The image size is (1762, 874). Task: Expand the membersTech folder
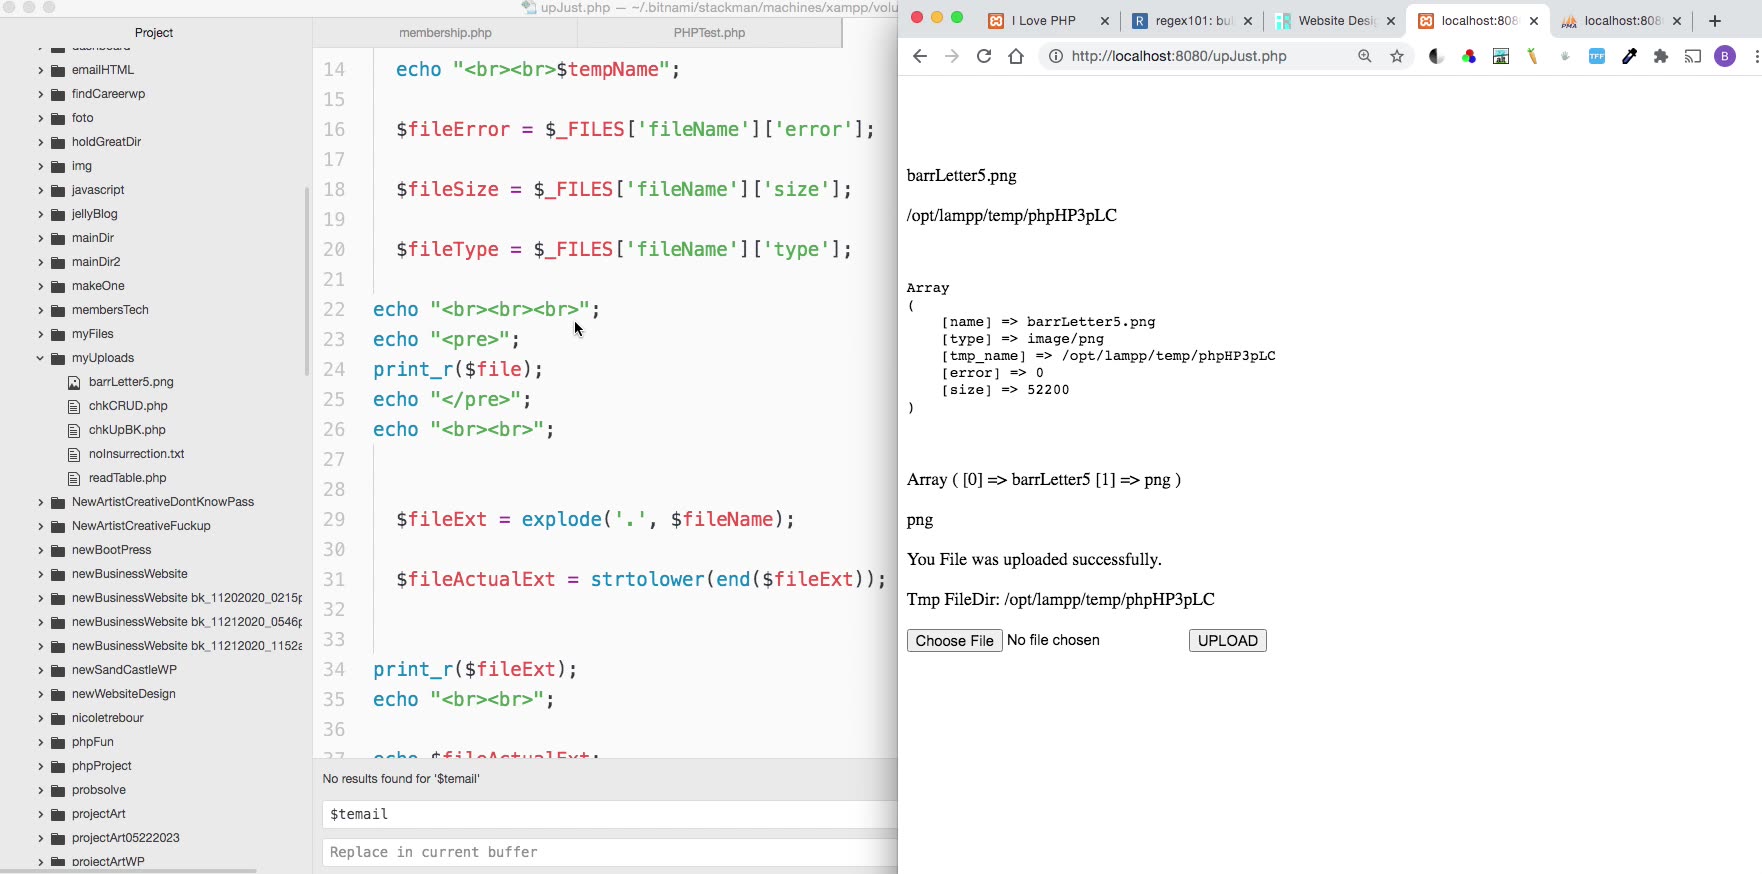(40, 310)
